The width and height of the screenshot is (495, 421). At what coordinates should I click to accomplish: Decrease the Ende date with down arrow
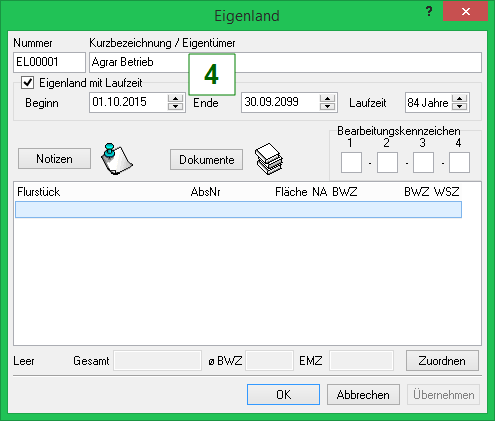[327, 106]
